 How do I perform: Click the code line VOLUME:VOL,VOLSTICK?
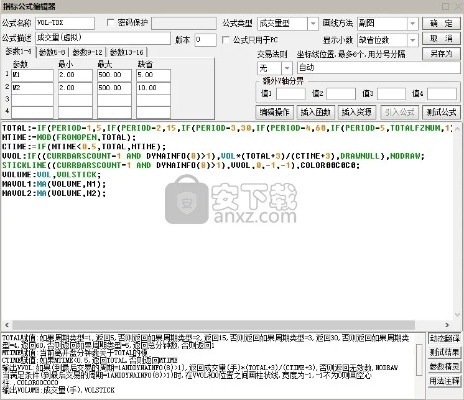[x=51, y=175]
